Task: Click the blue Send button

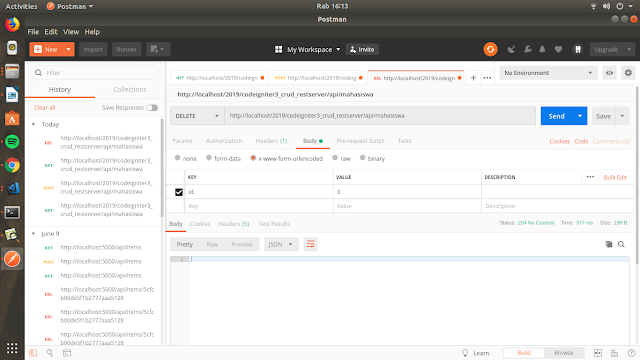Action: (557, 116)
